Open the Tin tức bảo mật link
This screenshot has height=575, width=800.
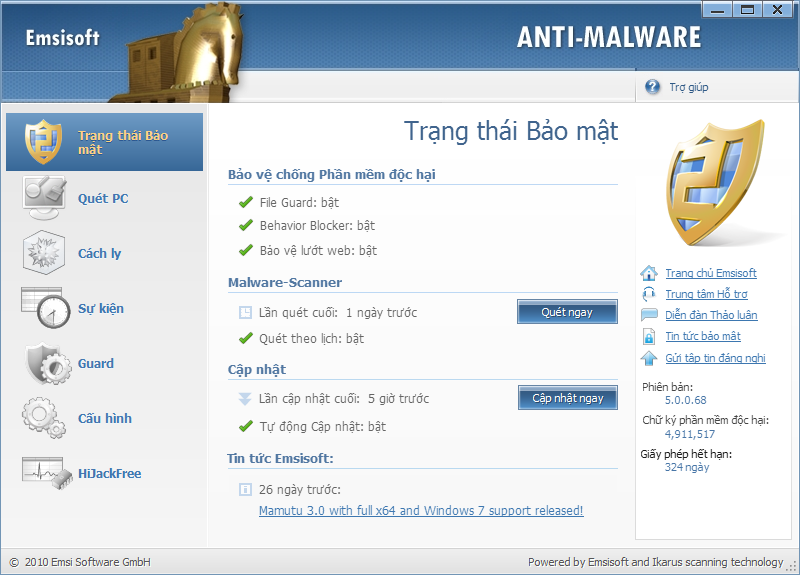(703, 336)
